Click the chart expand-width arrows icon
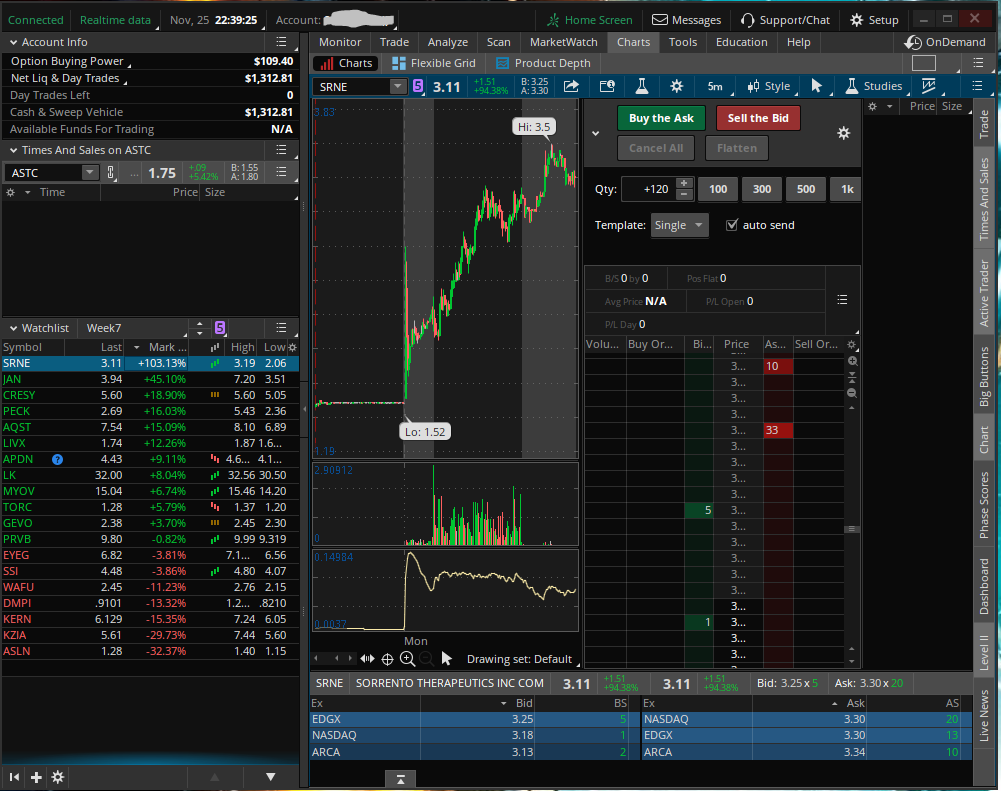Viewport: 1001px width, 791px height. (367, 658)
